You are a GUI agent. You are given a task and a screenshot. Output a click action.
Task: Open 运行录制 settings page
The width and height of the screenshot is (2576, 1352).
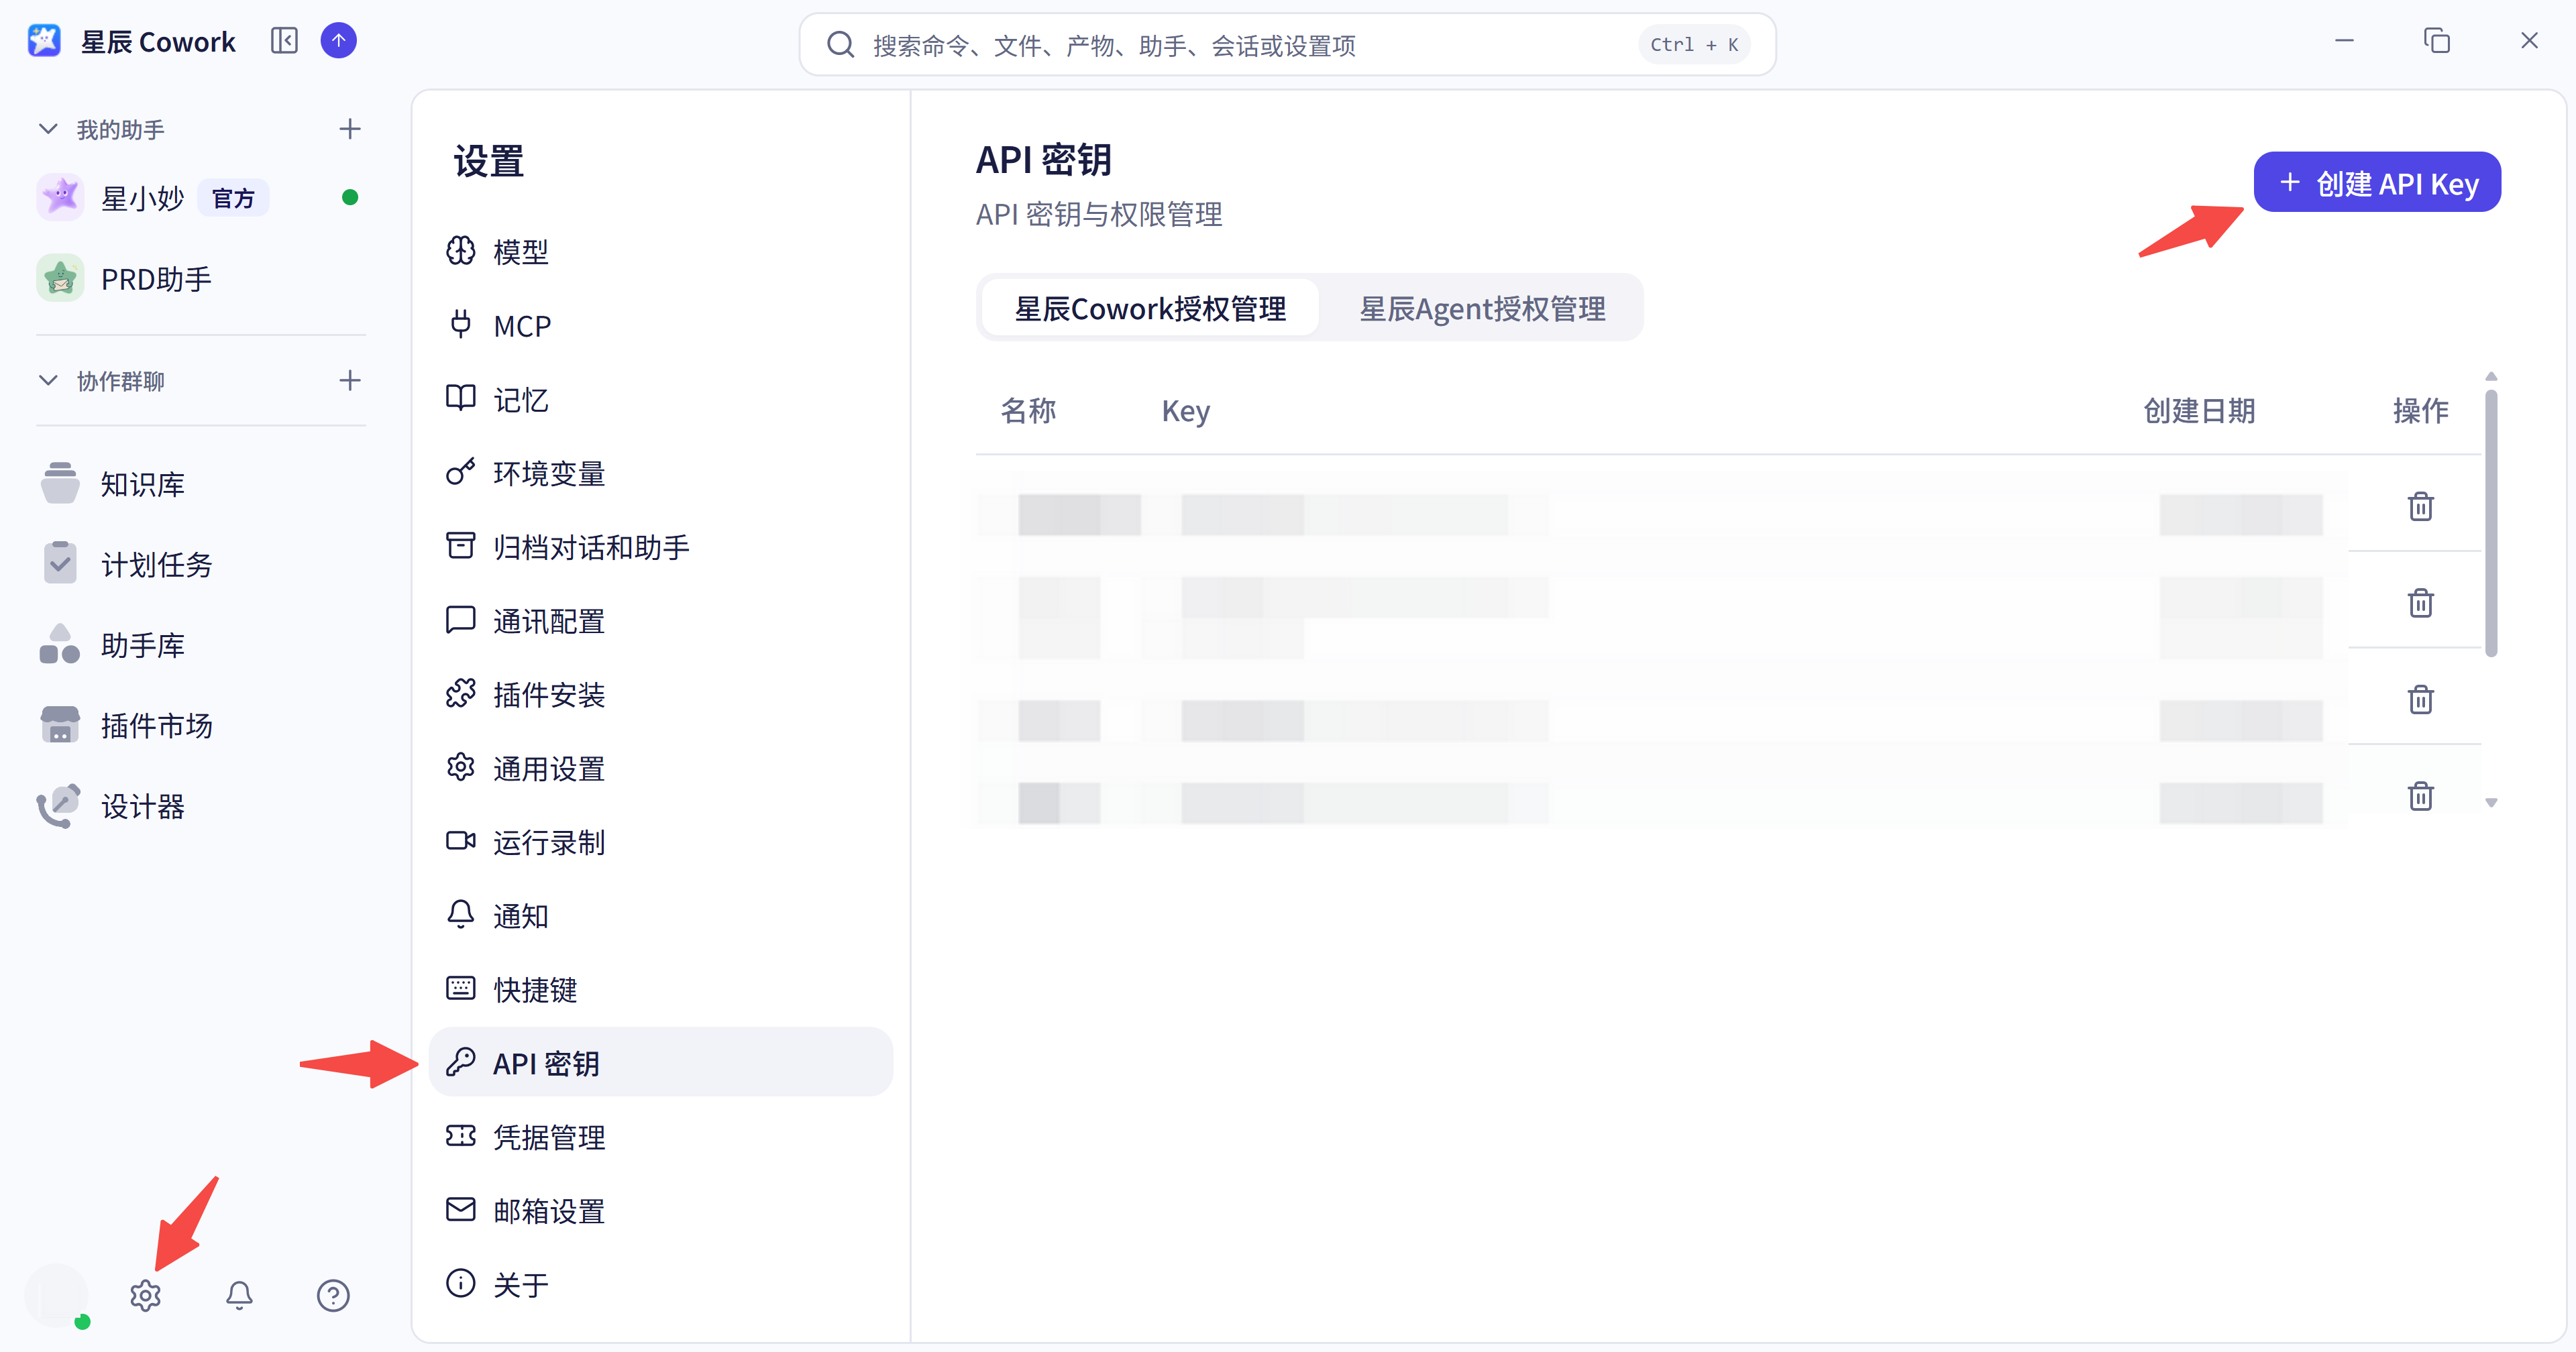[660, 842]
